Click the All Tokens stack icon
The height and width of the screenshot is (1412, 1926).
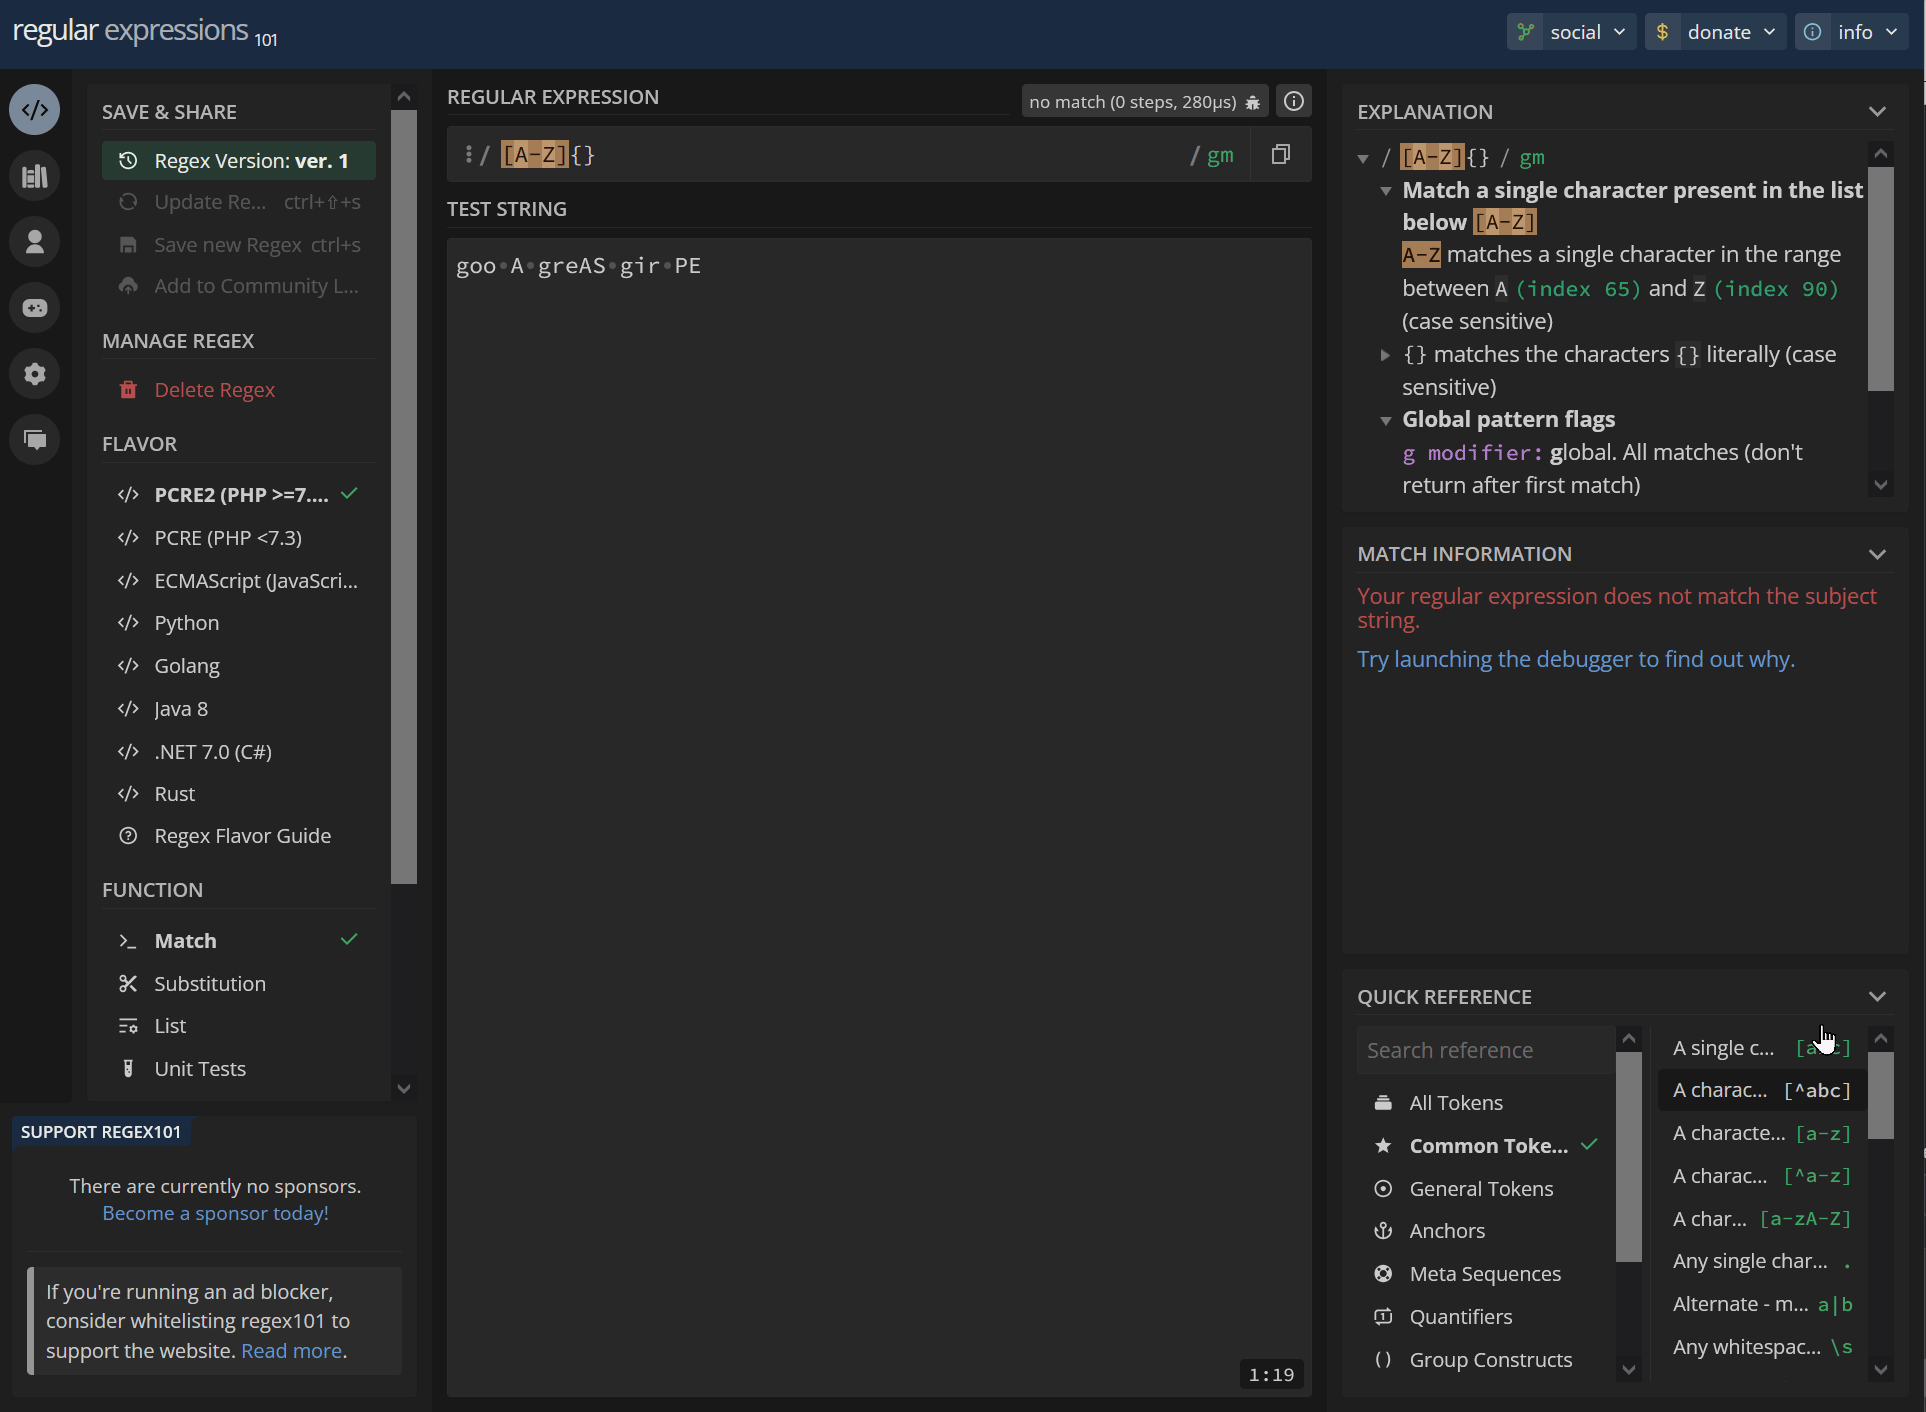[1383, 1103]
